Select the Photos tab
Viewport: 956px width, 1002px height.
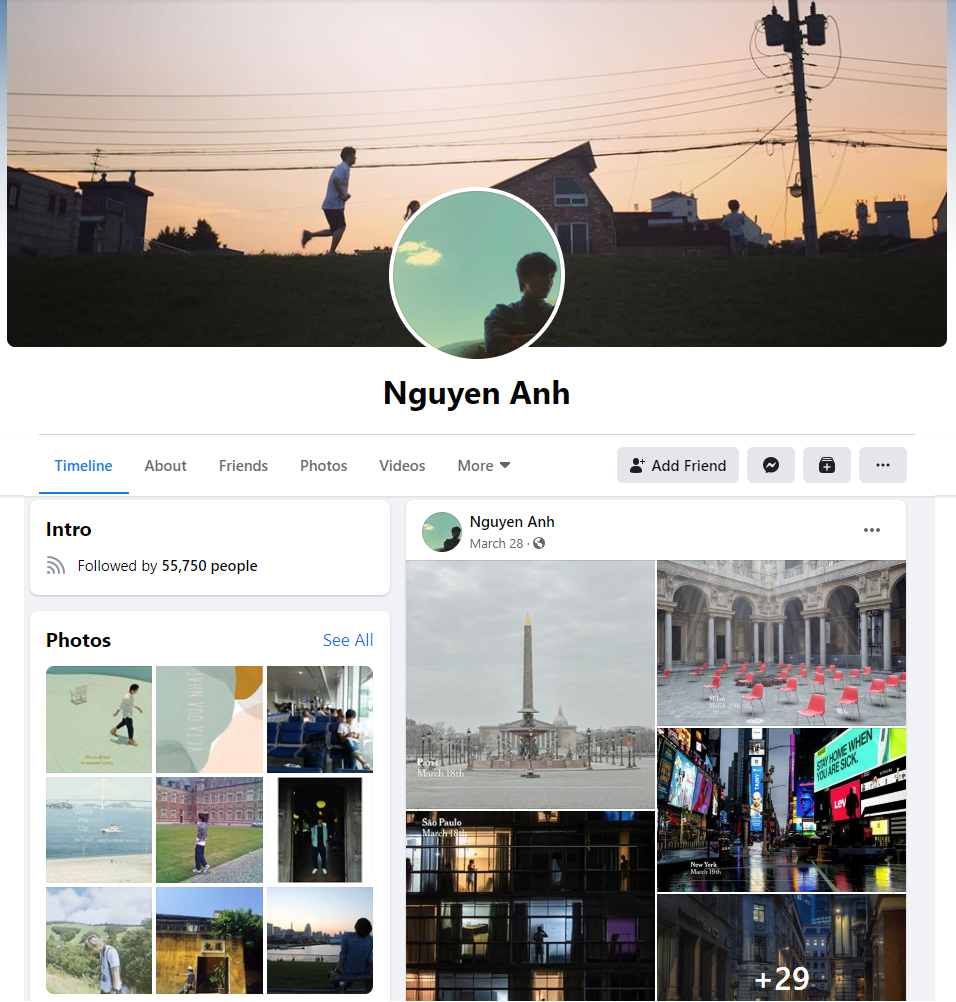[x=324, y=466]
